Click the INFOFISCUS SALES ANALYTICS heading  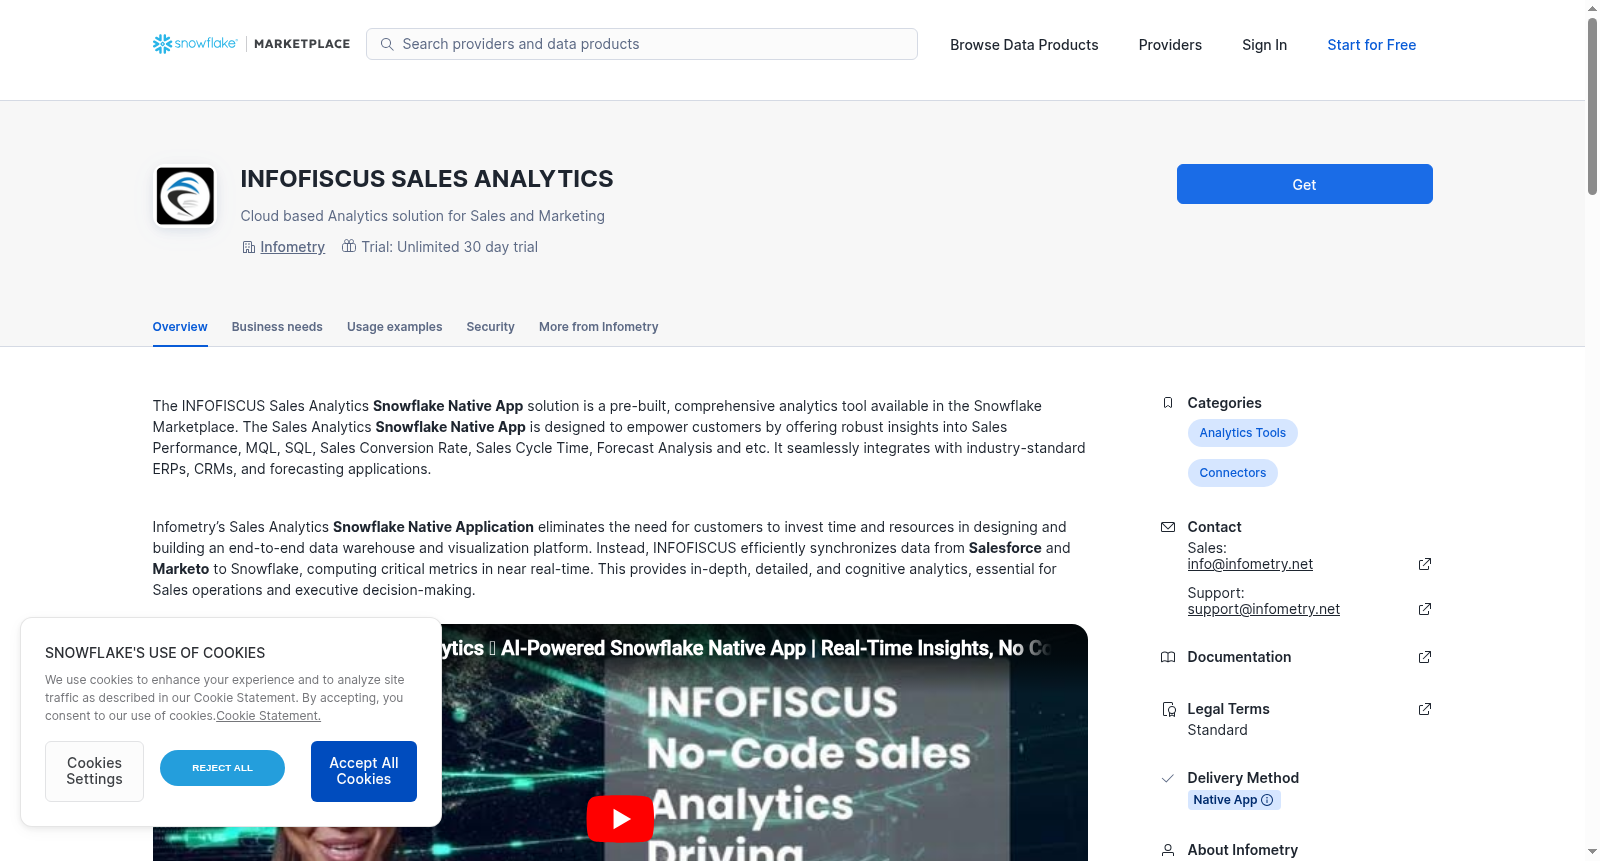(427, 179)
